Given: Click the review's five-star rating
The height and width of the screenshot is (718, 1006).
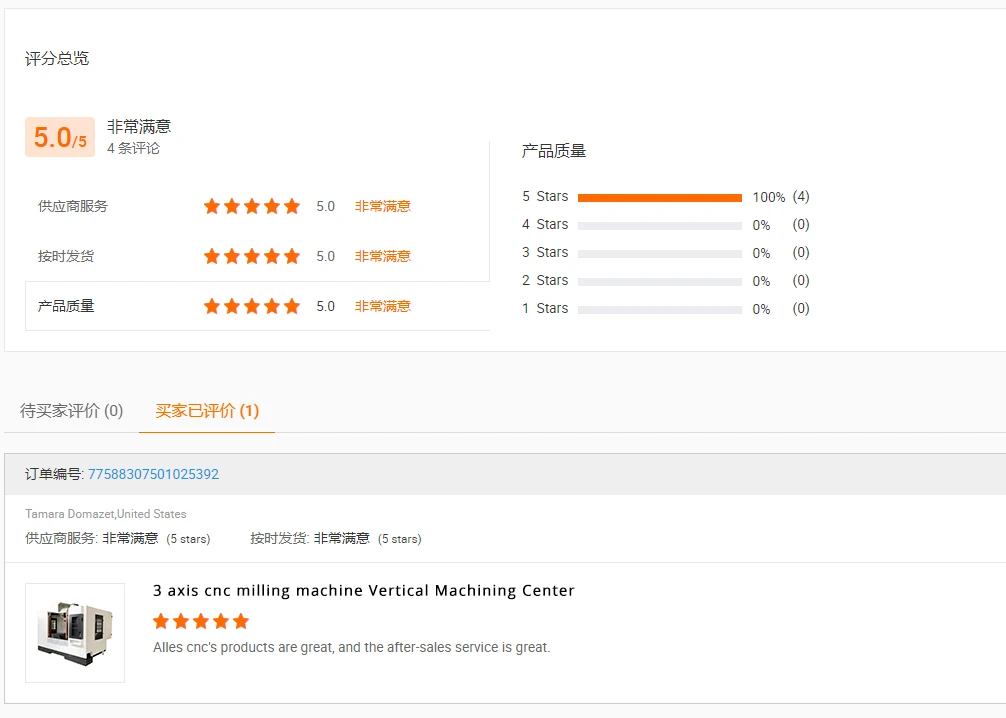Looking at the screenshot, I should 201,621.
